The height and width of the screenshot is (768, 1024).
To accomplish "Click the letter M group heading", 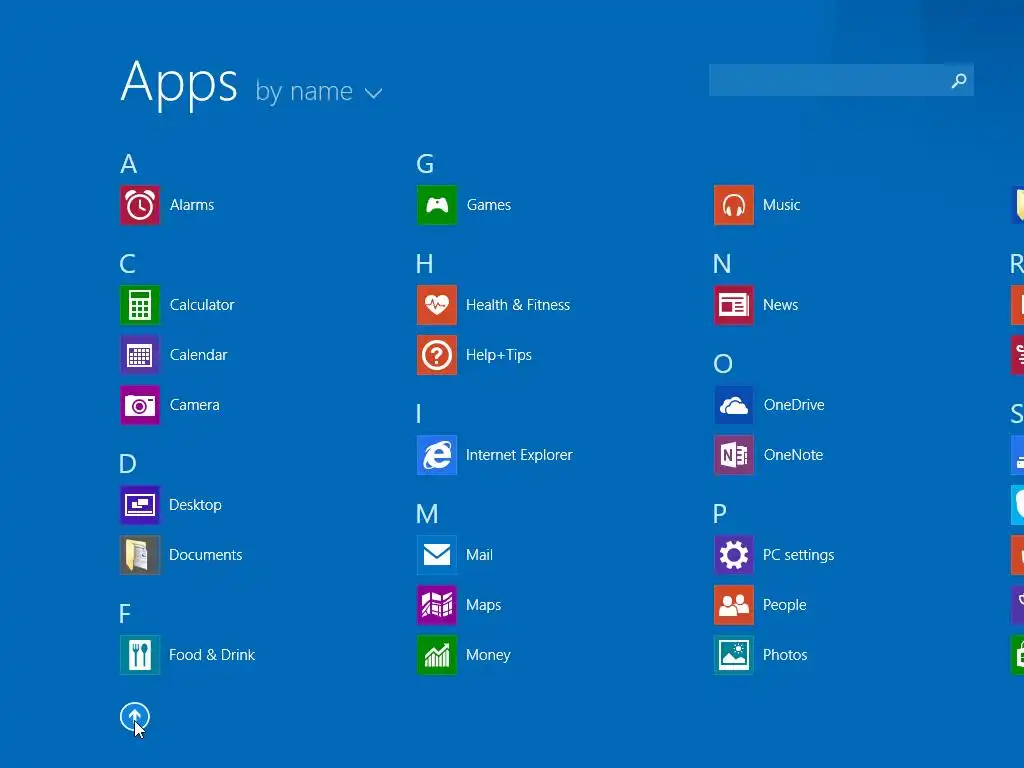I will coord(427,514).
